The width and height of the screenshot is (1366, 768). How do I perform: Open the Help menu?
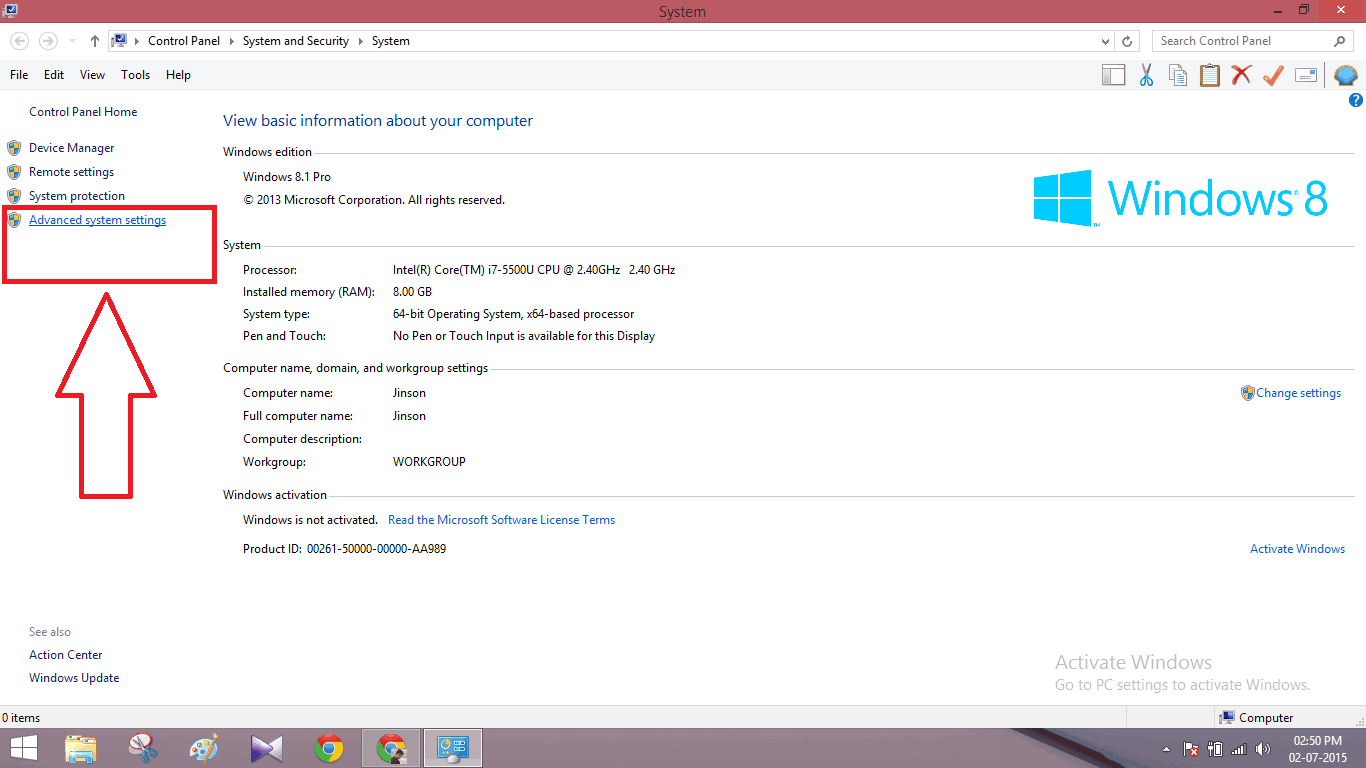click(178, 75)
